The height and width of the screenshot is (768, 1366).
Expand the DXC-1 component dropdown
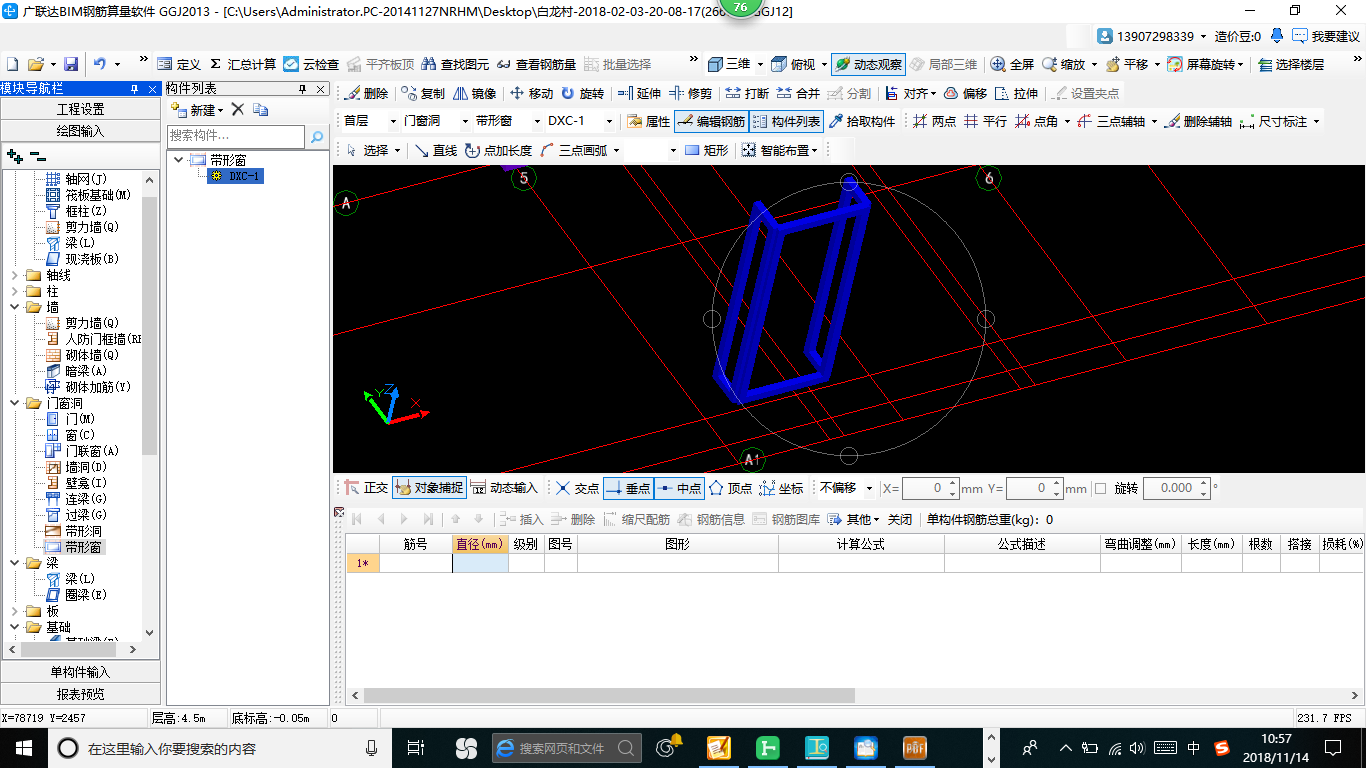tap(608, 121)
